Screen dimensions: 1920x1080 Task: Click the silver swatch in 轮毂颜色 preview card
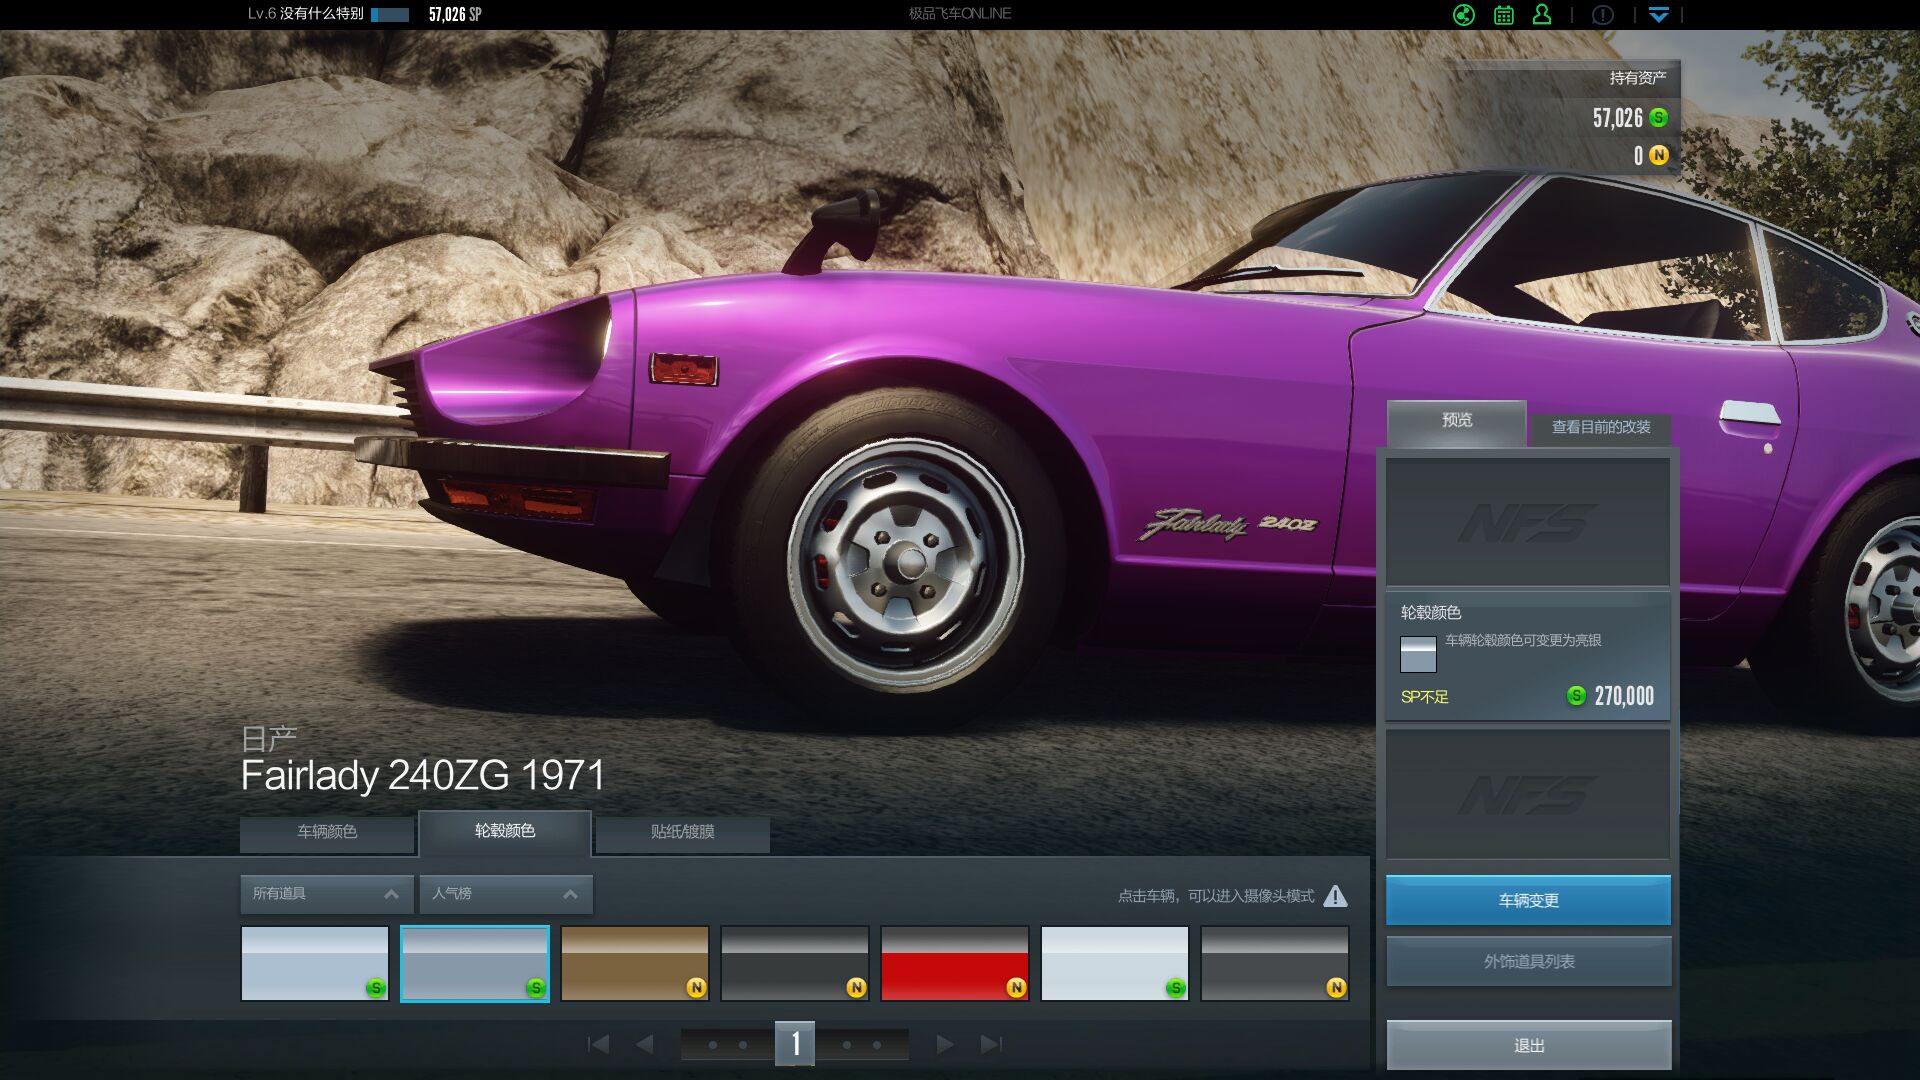pos(1418,655)
